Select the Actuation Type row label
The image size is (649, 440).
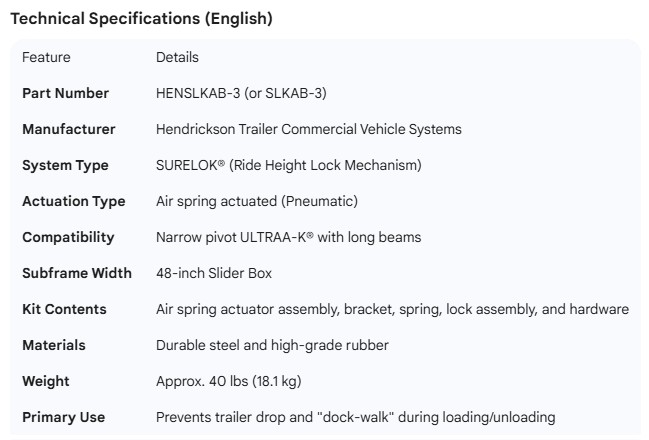[73, 201]
